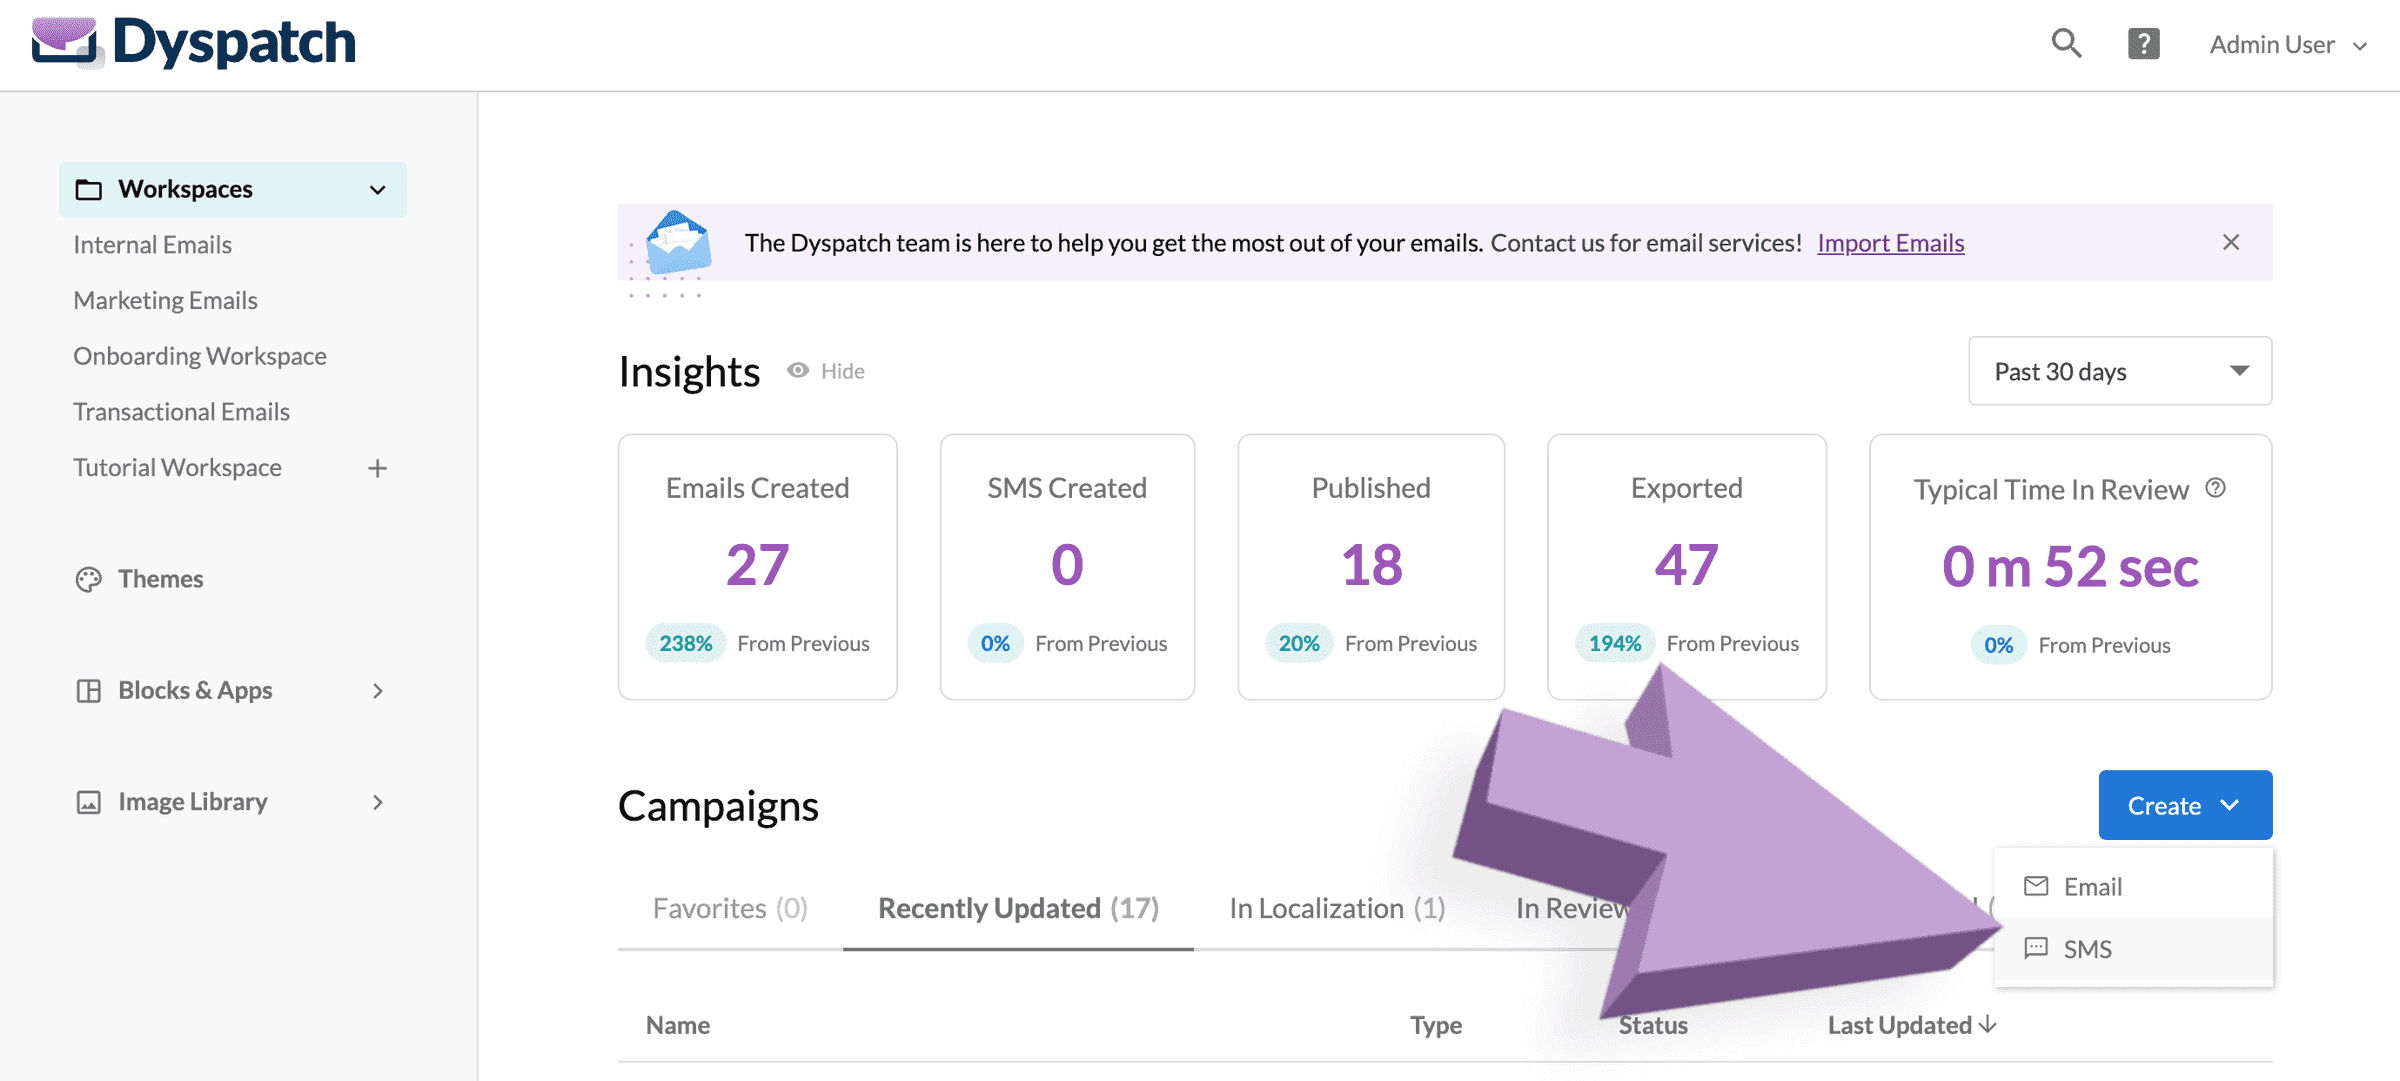This screenshot has width=2400, height=1081.
Task: Click the SMS chat bubble icon
Action: (x=2037, y=948)
